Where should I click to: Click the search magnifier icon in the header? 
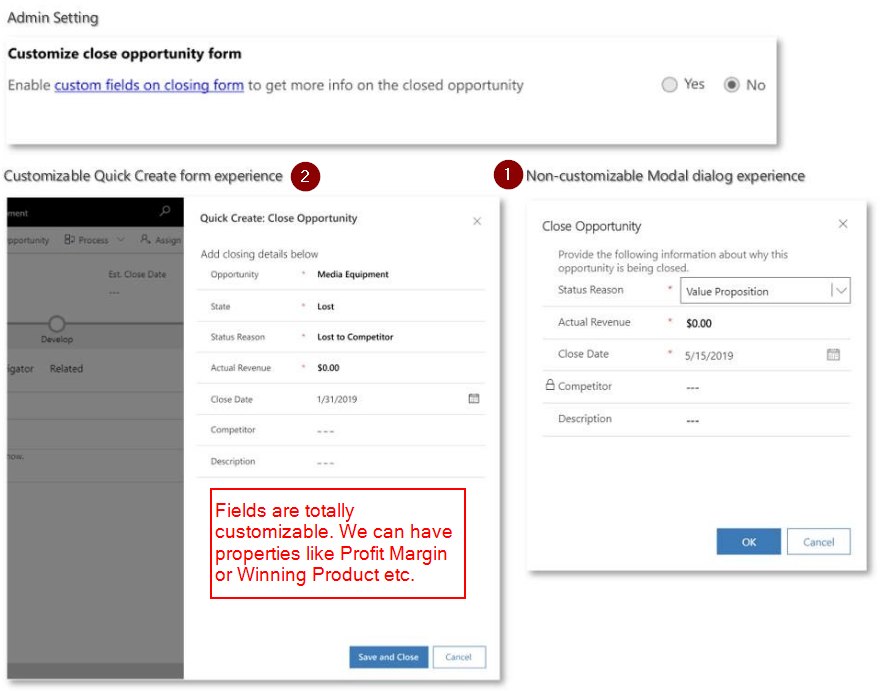(x=164, y=212)
